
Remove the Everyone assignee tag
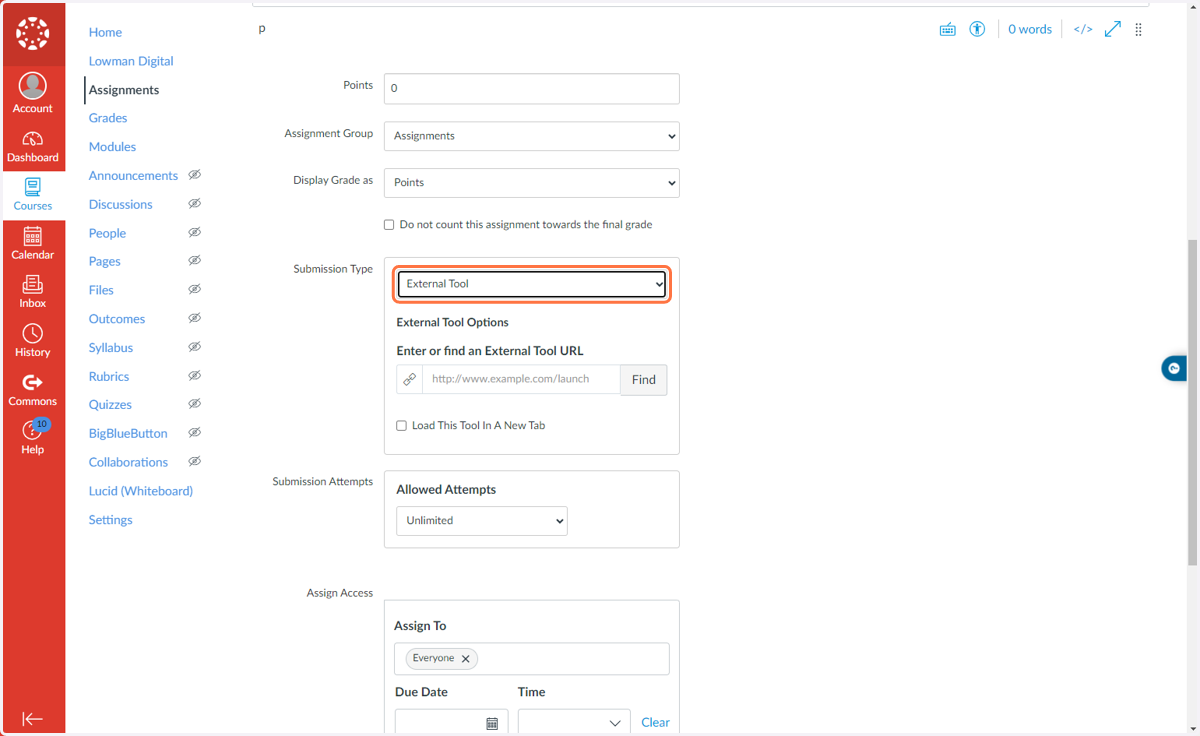[465, 659]
